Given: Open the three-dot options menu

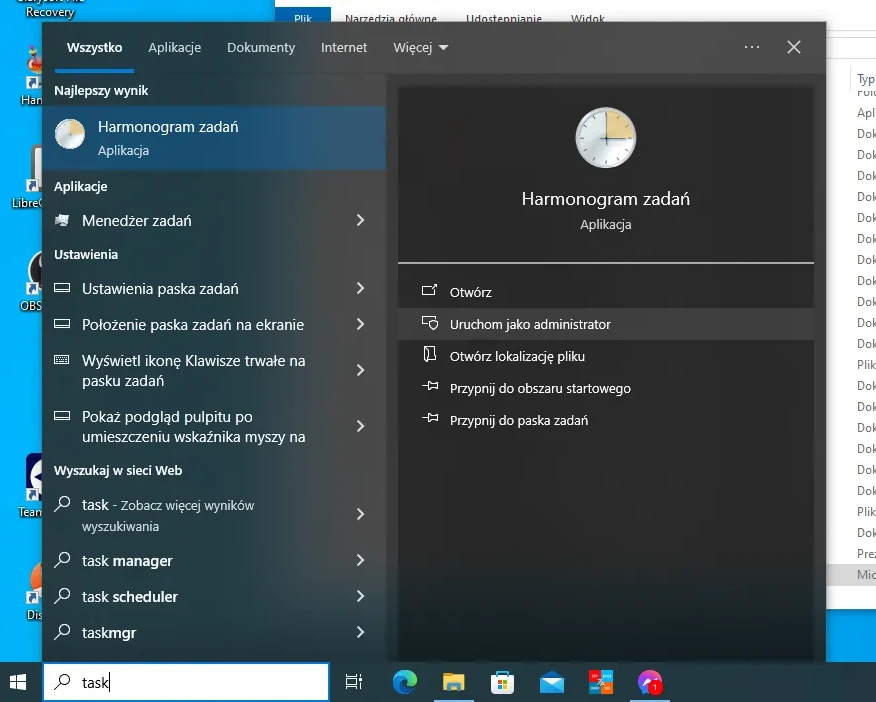Looking at the screenshot, I should [752, 47].
